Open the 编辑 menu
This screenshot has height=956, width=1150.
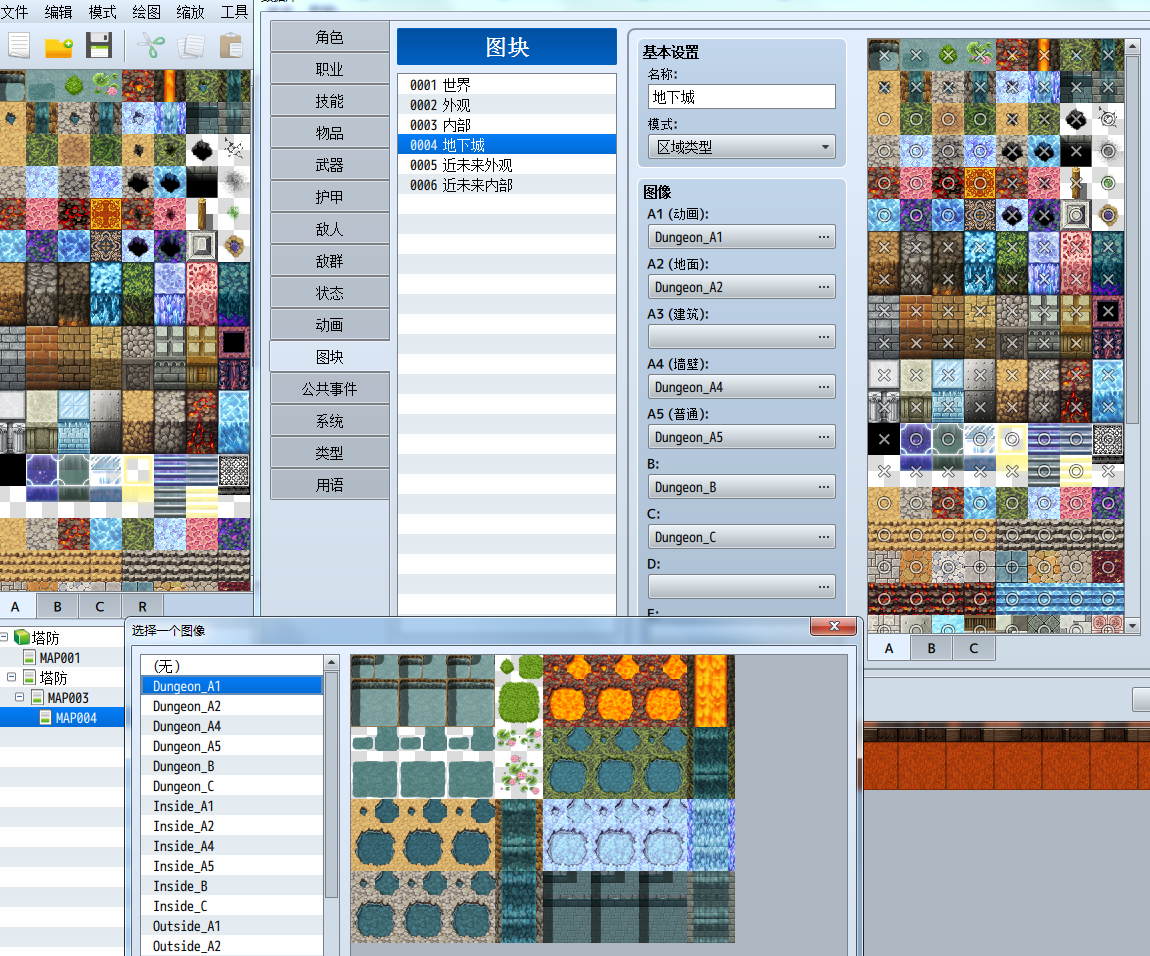[x=59, y=12]
